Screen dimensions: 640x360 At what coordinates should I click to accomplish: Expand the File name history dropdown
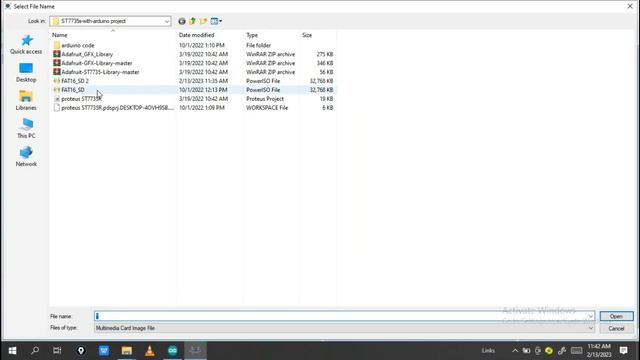(591, 316)
